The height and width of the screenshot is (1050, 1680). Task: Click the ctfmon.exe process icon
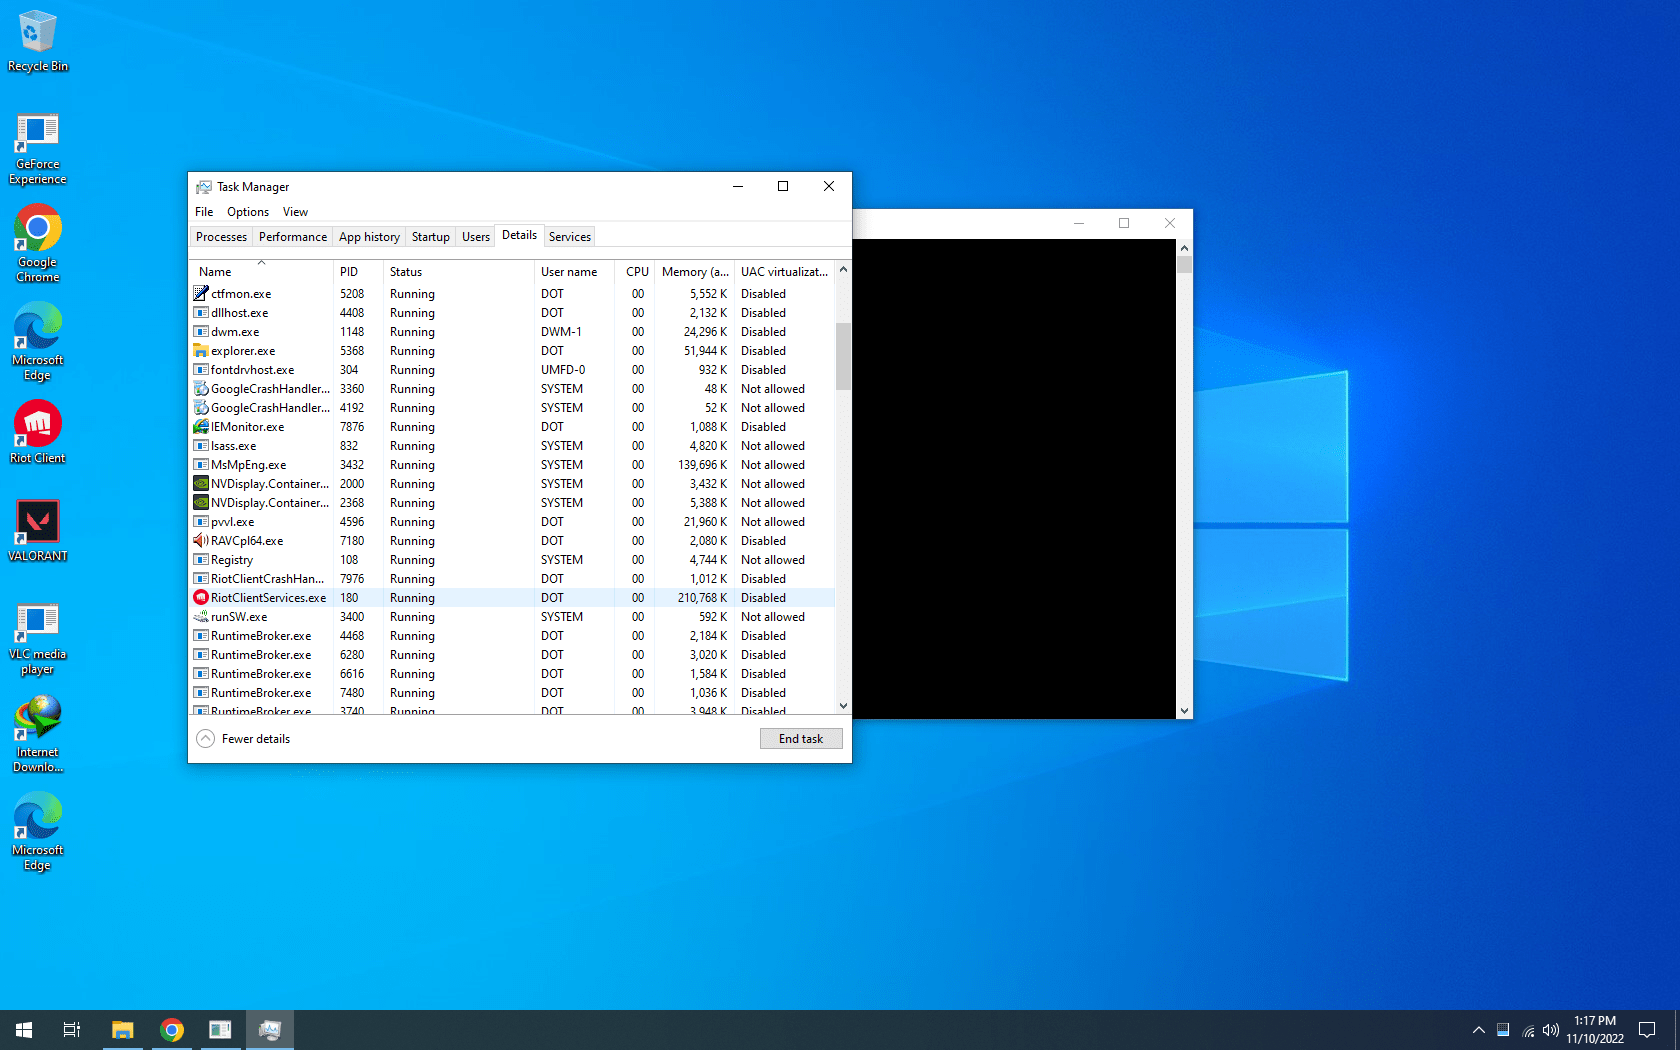click(x=201, y=294)
